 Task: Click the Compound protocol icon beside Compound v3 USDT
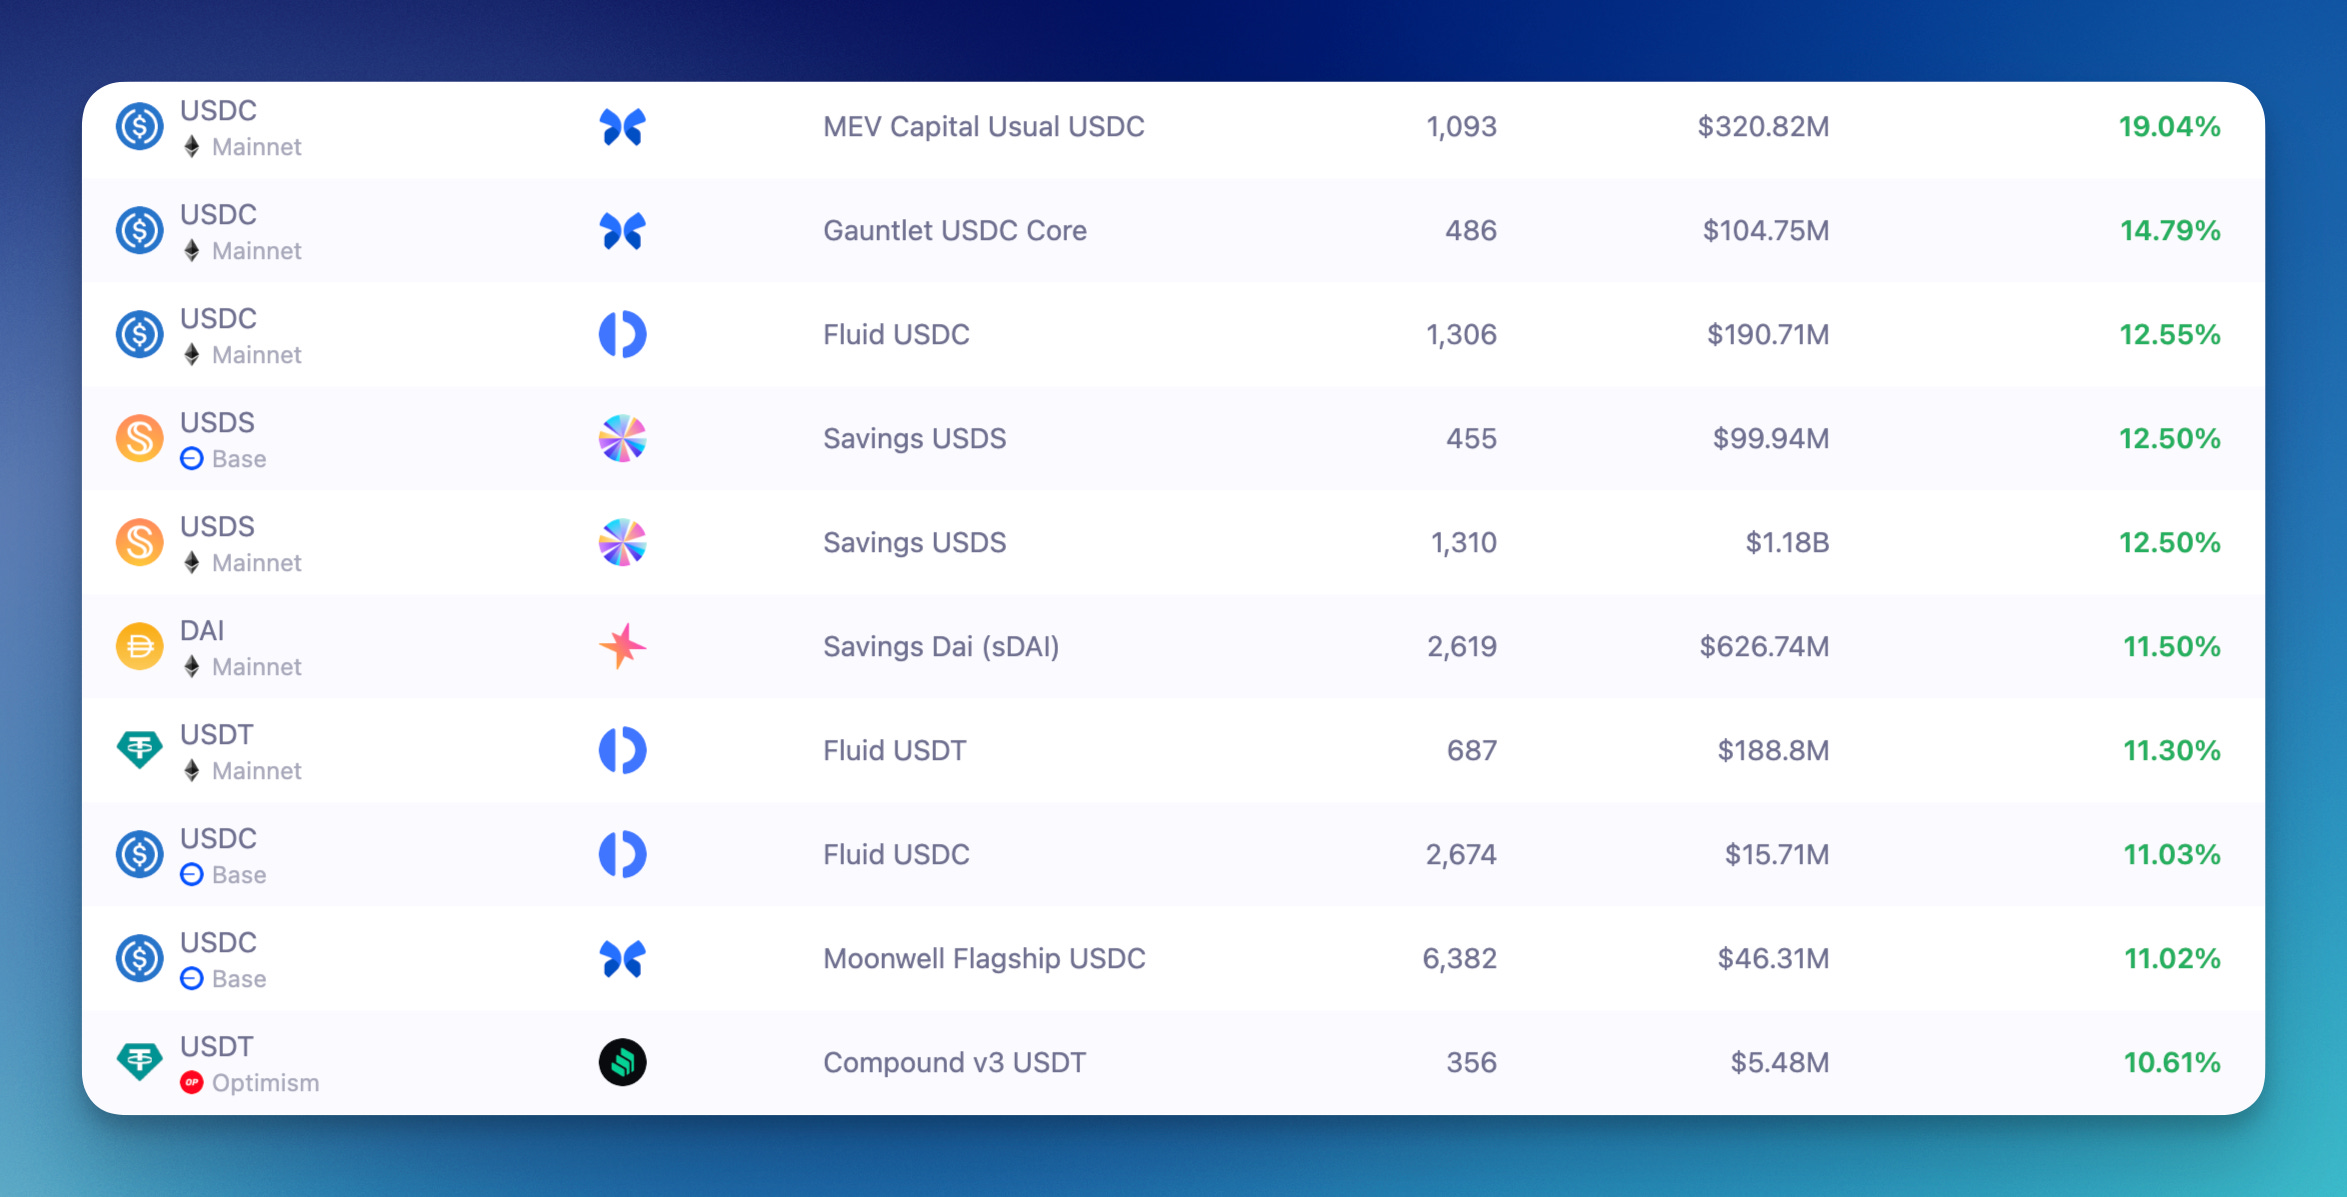(x=622, y=1062)
